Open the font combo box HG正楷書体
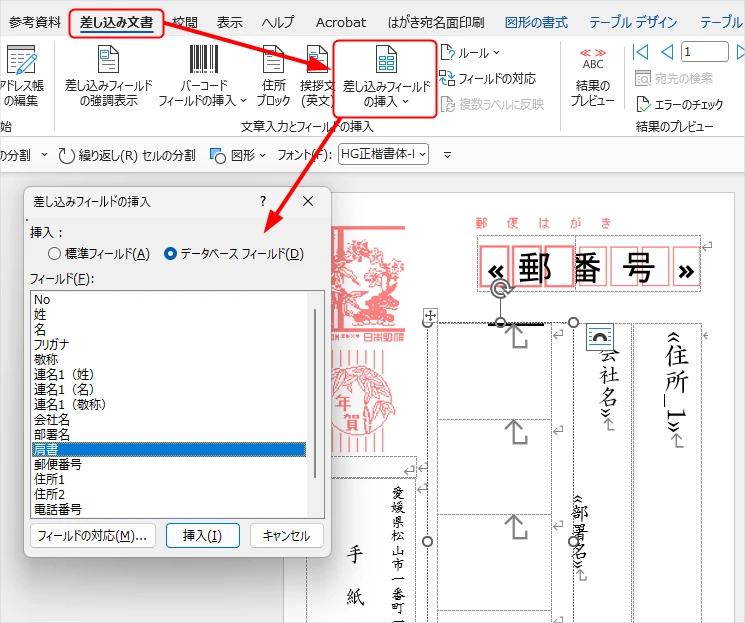 pyautogui.click(x=383, y=154)
